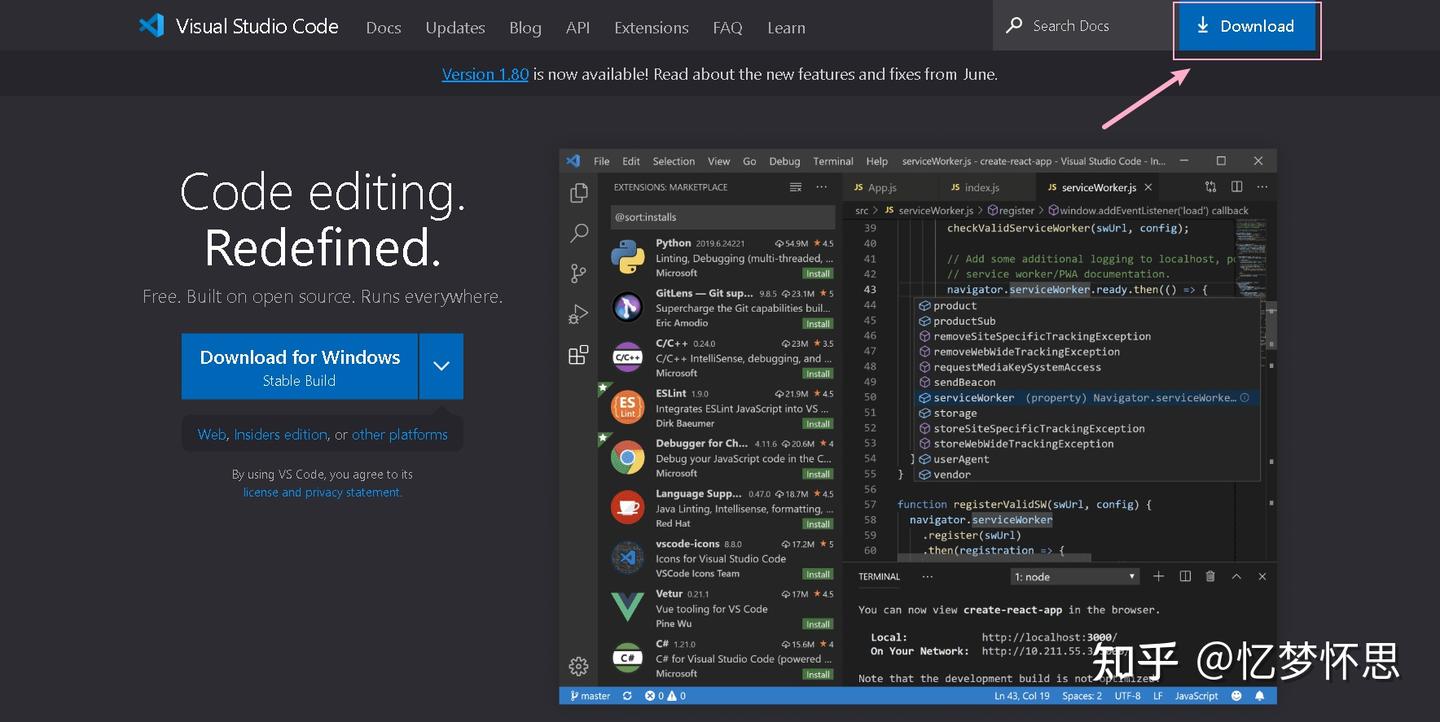Open the File menu
The width and height of the screenshot is (1440, 722).
click(601, 160)
